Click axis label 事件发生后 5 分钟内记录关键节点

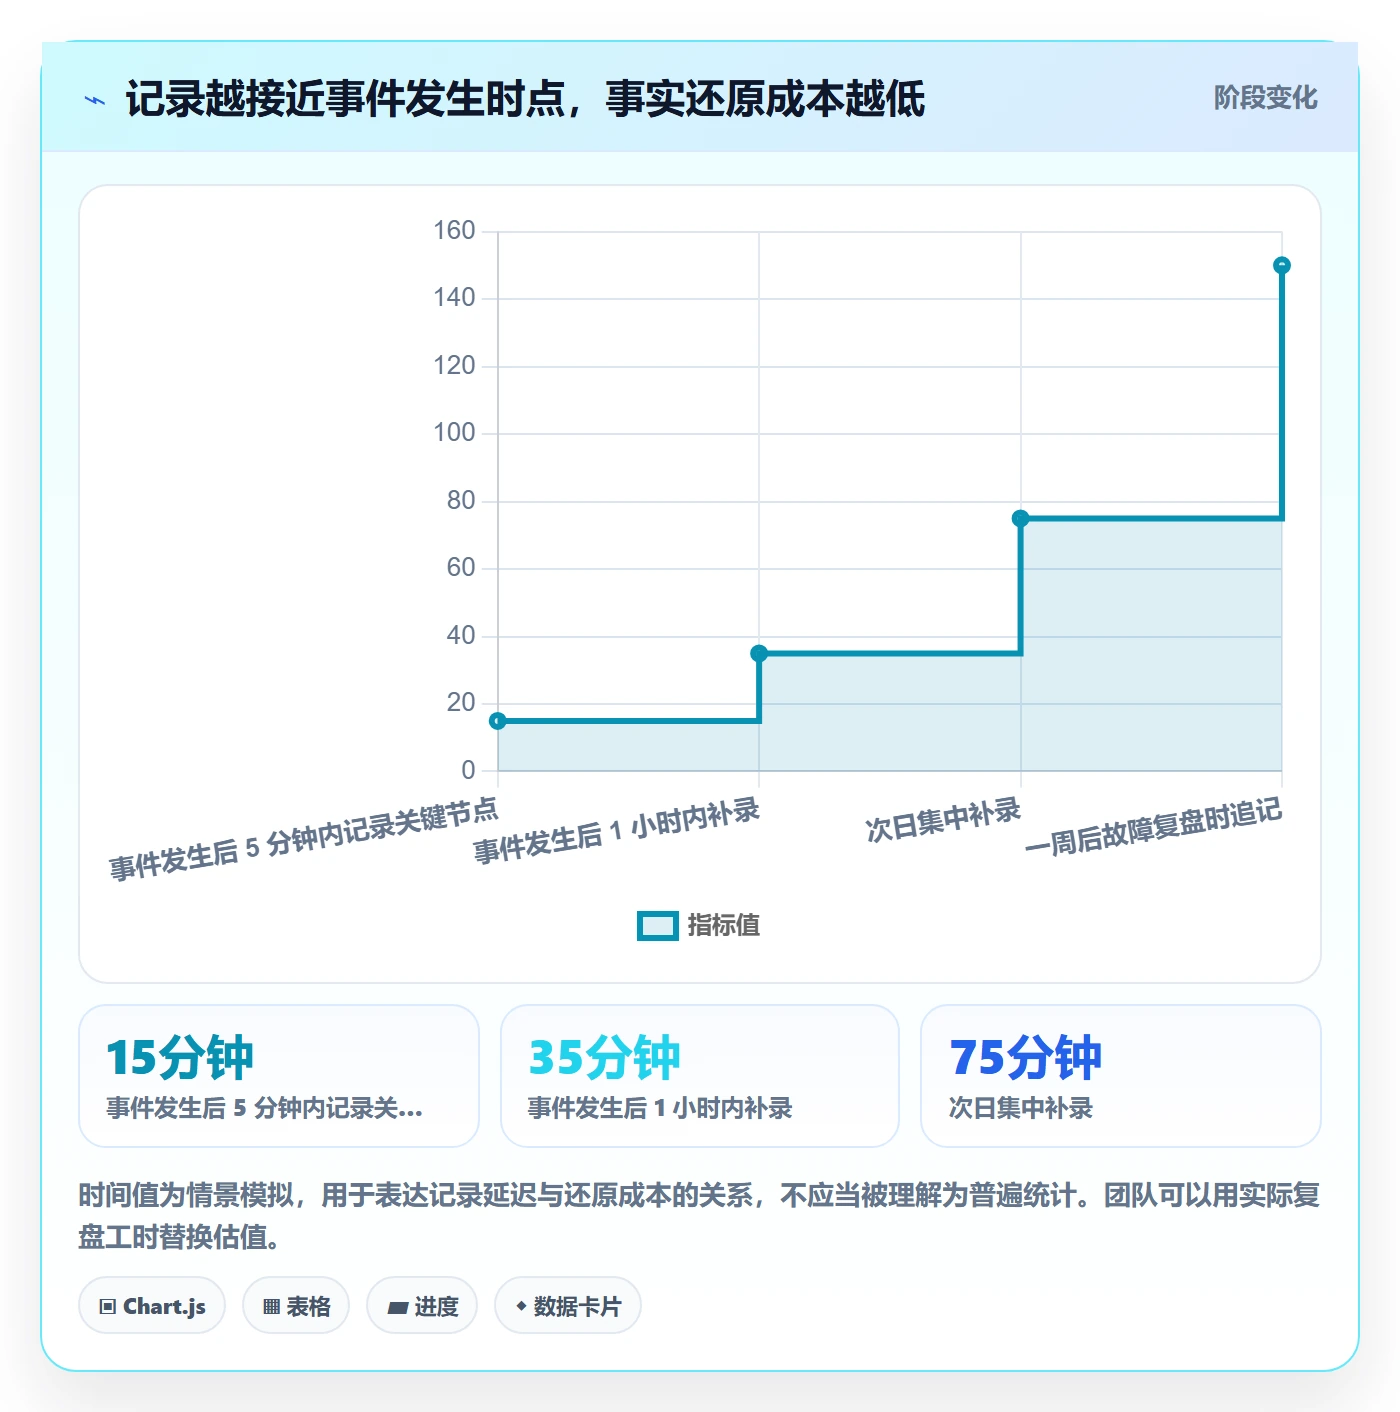coord(304,839)
